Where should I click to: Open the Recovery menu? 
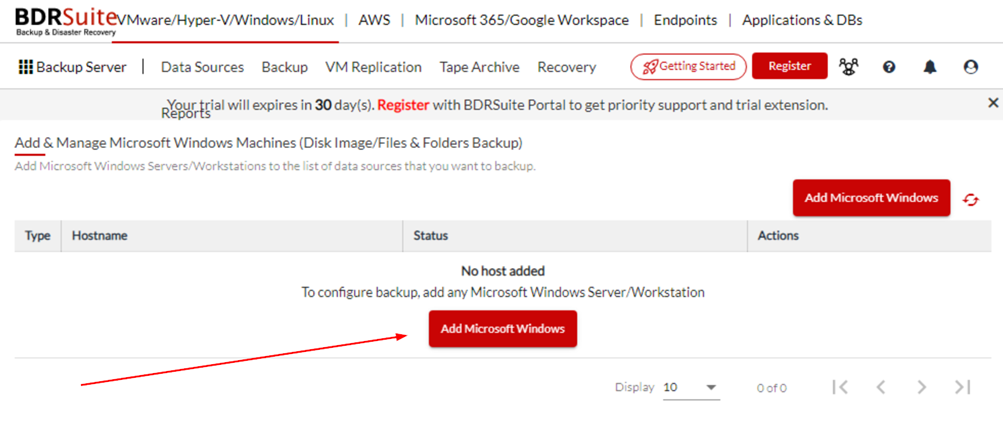pyautogui.click(x=566, y=67)
